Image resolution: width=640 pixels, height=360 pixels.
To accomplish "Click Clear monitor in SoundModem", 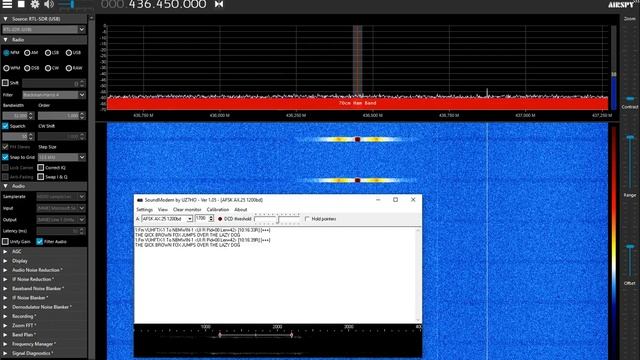I will click(187, 210).
